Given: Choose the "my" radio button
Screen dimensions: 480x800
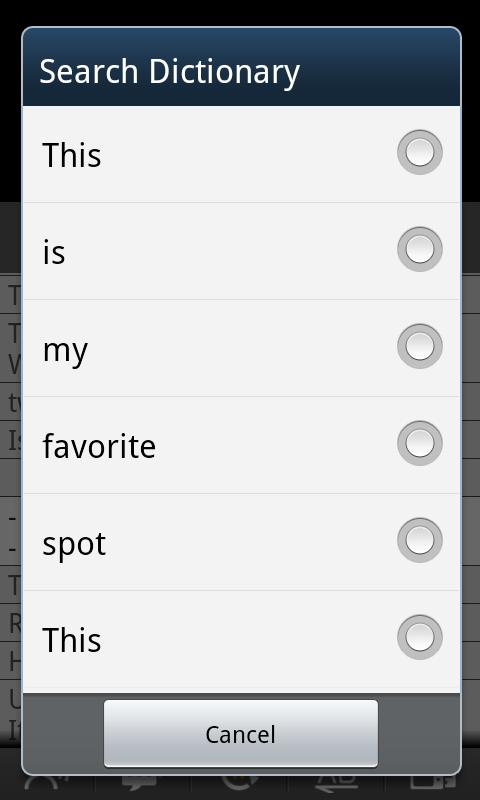Looking at the screenshot, I should (x=419, y=346).
